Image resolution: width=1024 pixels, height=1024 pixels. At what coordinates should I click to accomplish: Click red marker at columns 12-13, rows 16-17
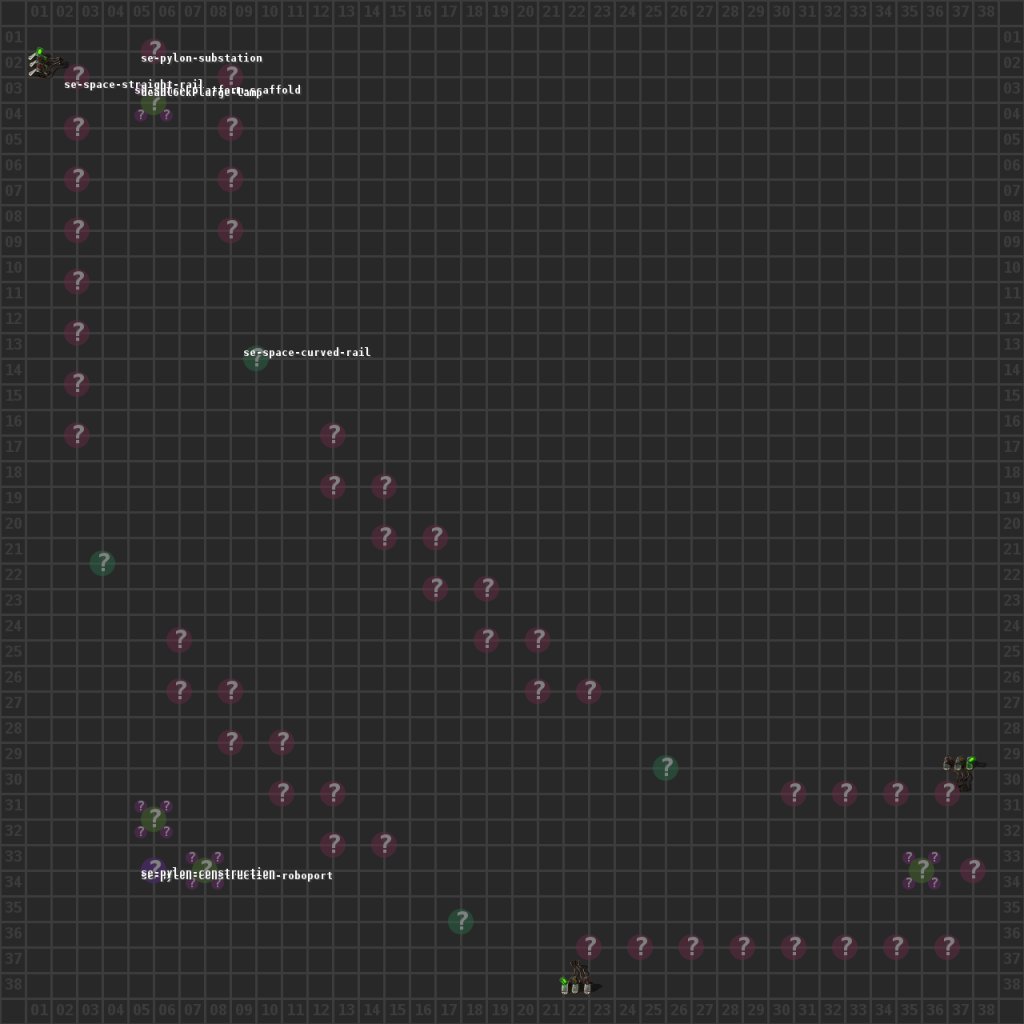[333, 435]
